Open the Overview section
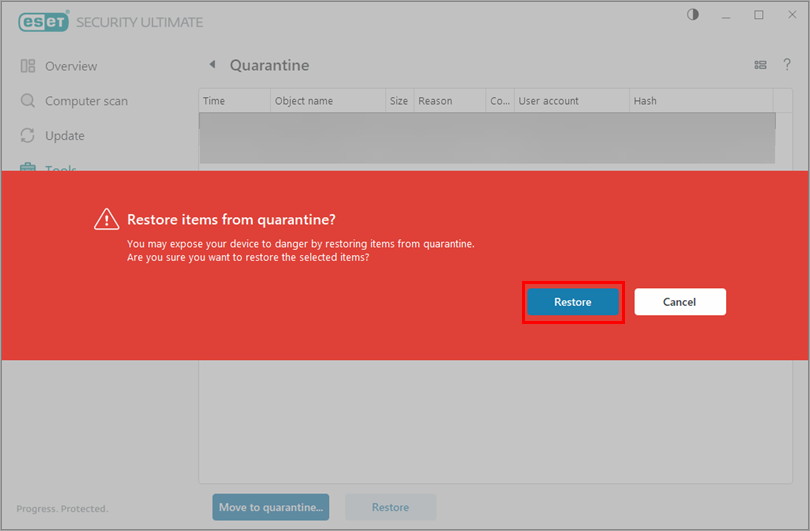The height and width of the screenshot is (531, 810). (71, 66)
